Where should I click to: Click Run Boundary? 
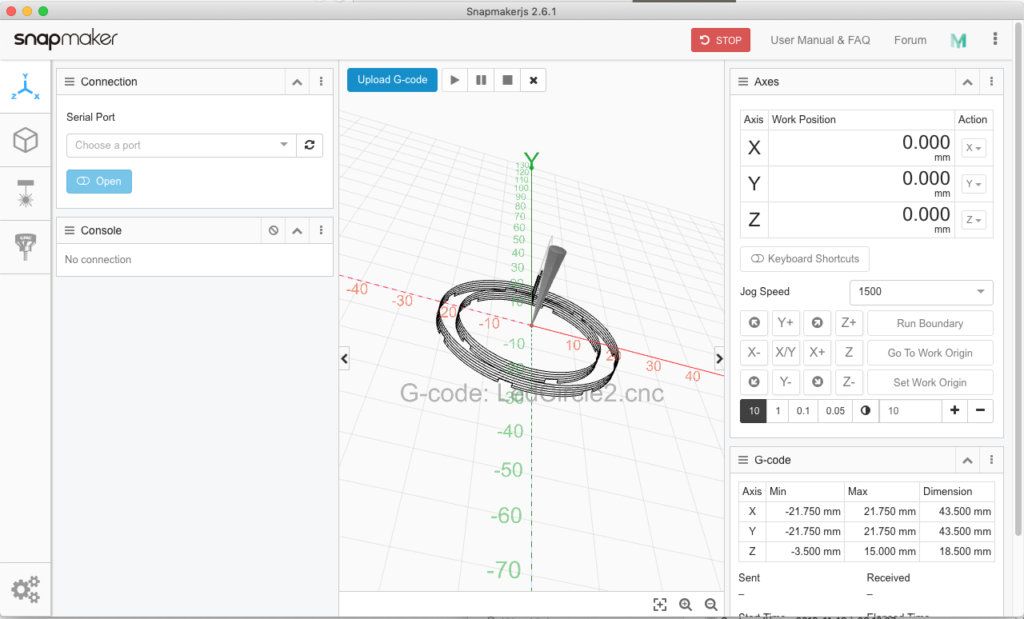coord(930,323)
